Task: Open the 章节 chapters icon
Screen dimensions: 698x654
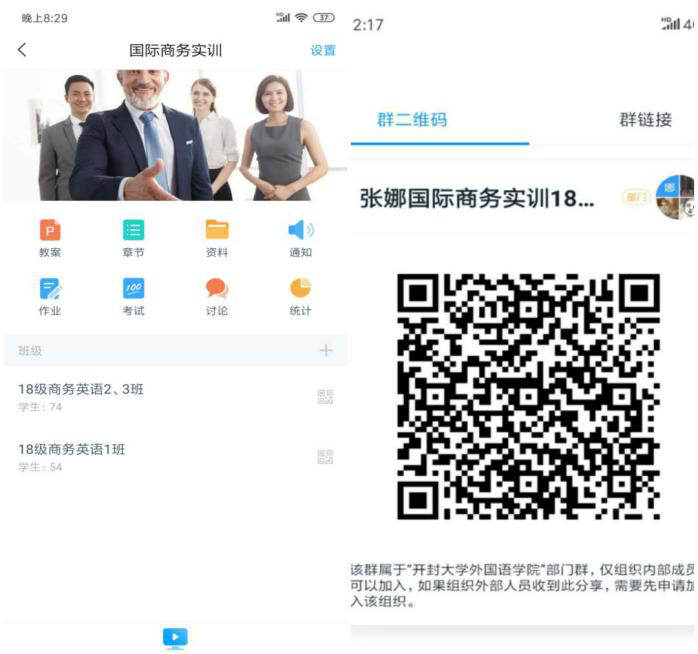Action: pos(133,231)
